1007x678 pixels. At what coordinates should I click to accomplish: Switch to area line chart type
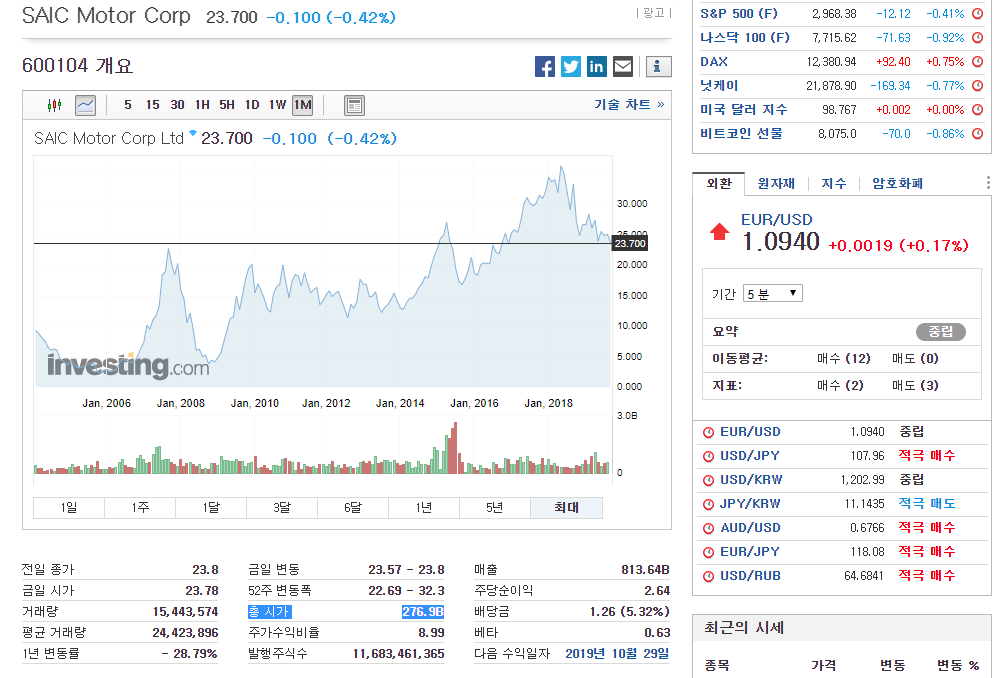[x=85, y=105]
